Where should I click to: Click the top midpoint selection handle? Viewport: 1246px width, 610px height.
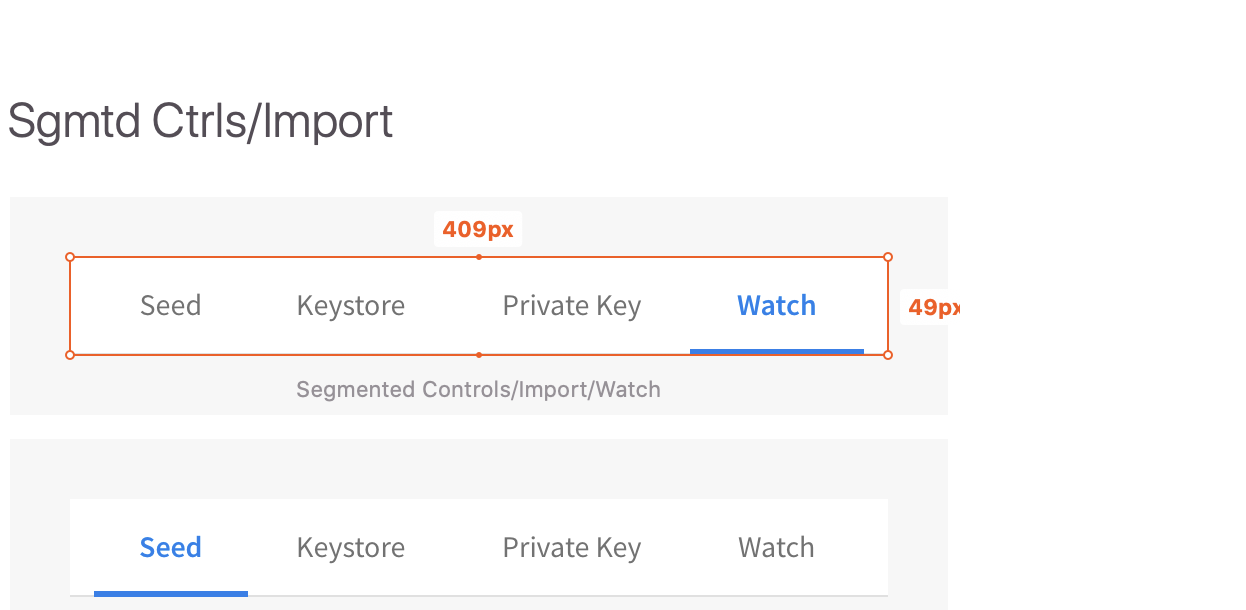pos(478,256)
